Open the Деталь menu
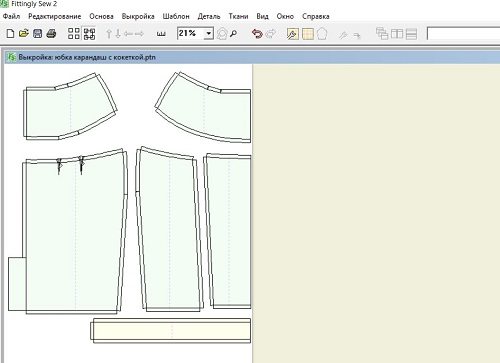The image size is (500, 363). click(209, 16)
